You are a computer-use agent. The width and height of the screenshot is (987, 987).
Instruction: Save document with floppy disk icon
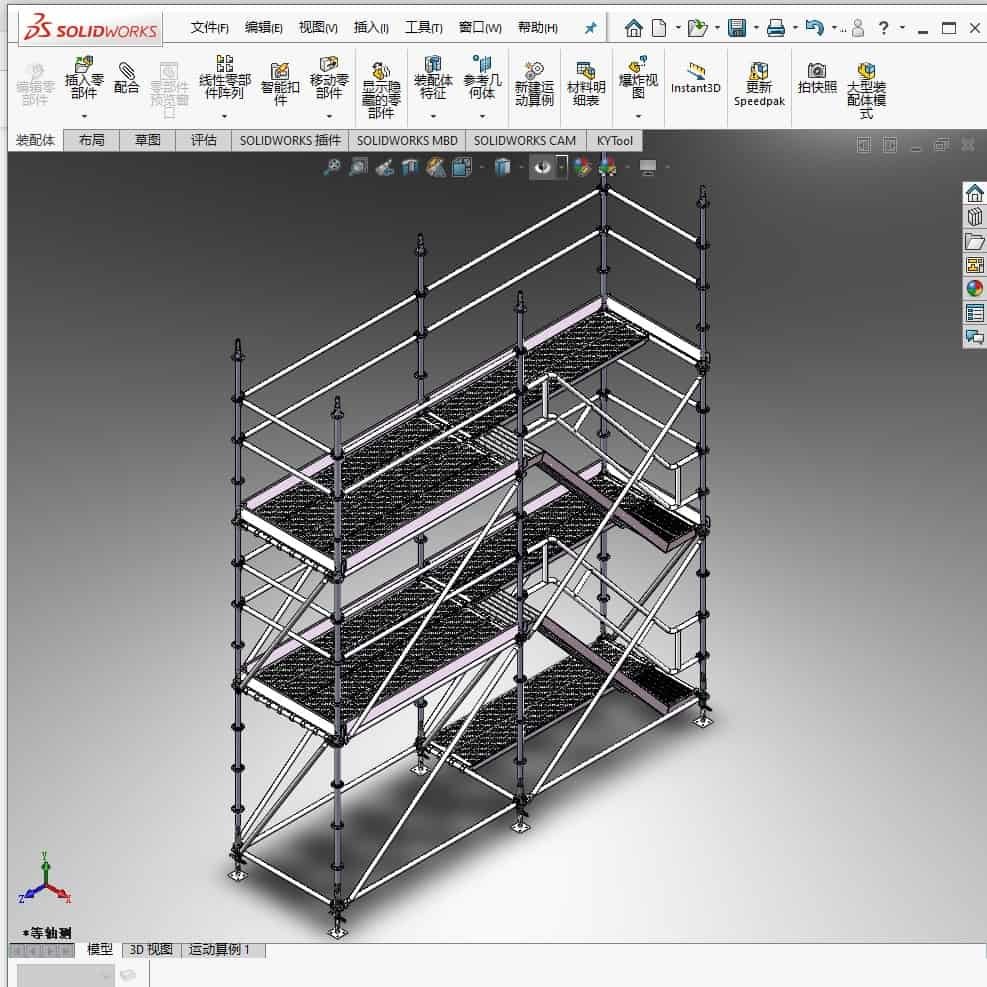tap(736, 28)
